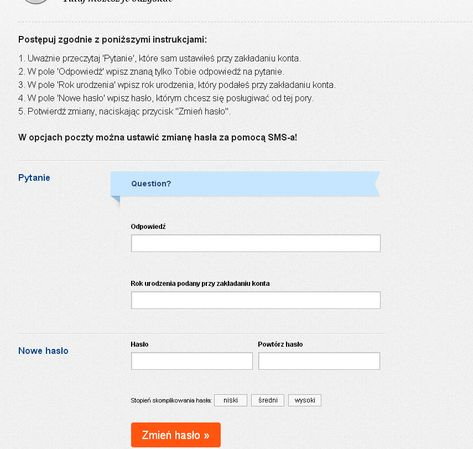The width and height of the screenshot is (473, 449).
Task: Click the Hasło new password field
Action: pyautogui.click(x=192, y=361)
